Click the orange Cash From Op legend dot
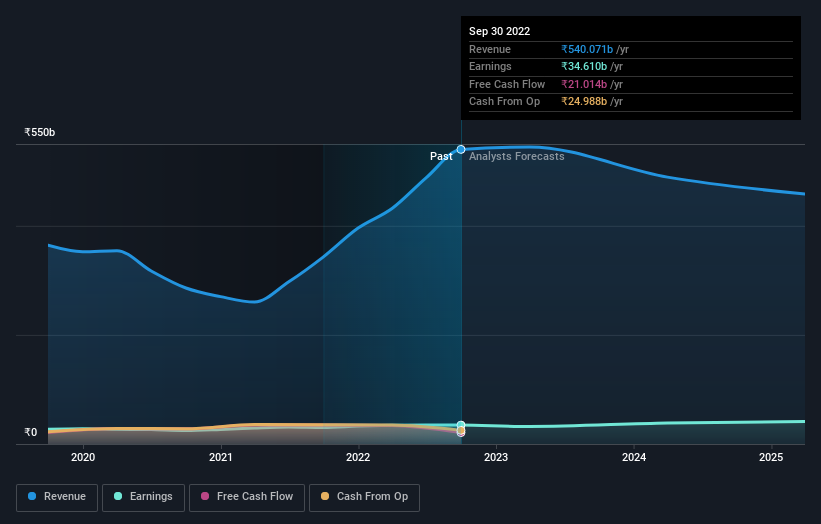 [x=325, y=496]
